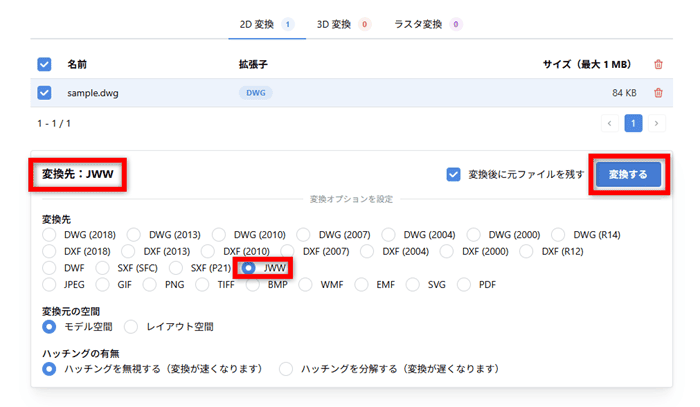This screenshot has width=700, height=407.
Task: Select DWG (2010) output format
Action: tap(219, 235)
